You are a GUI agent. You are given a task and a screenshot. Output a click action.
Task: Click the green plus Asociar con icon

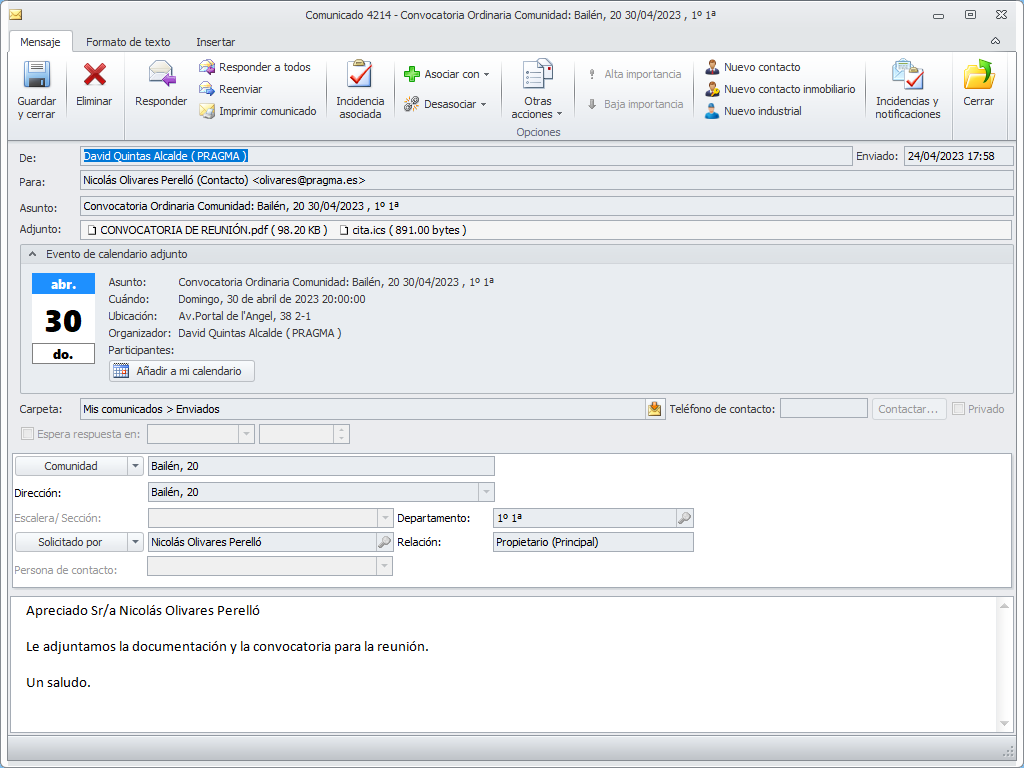pos(411,74)
